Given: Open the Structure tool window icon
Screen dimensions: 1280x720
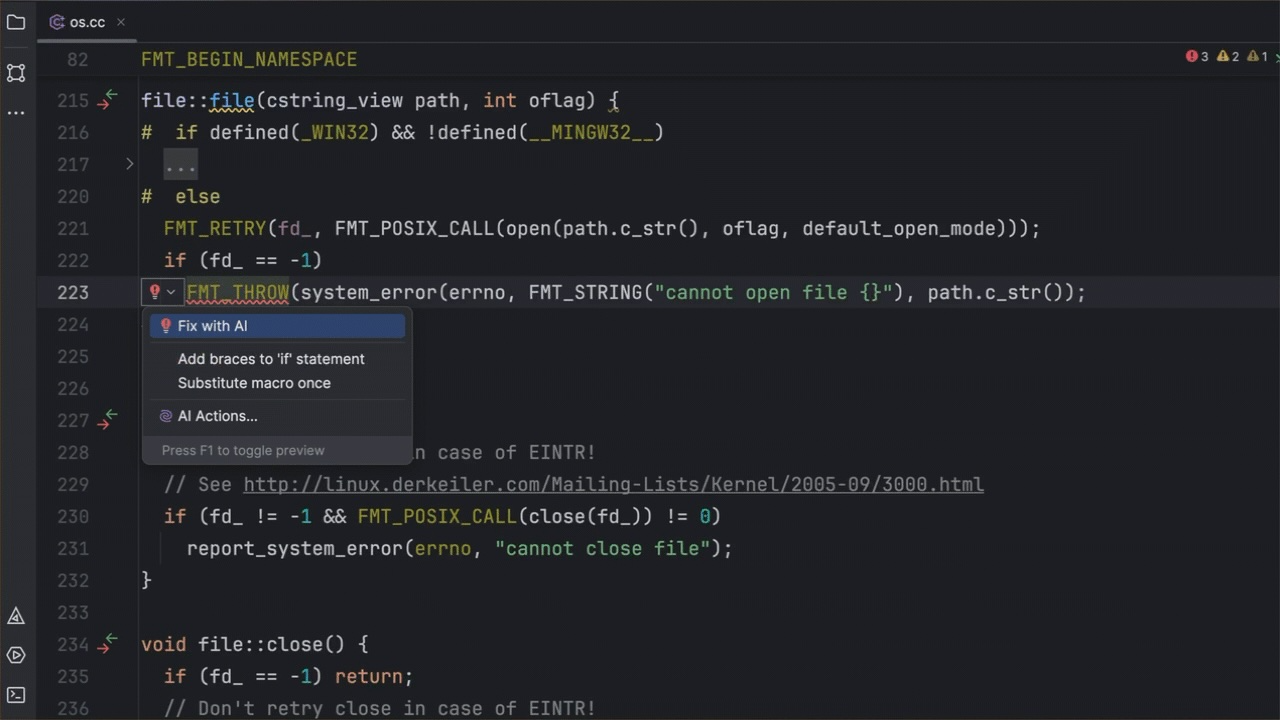Looking at the screenshot, I should pos(16,73).
